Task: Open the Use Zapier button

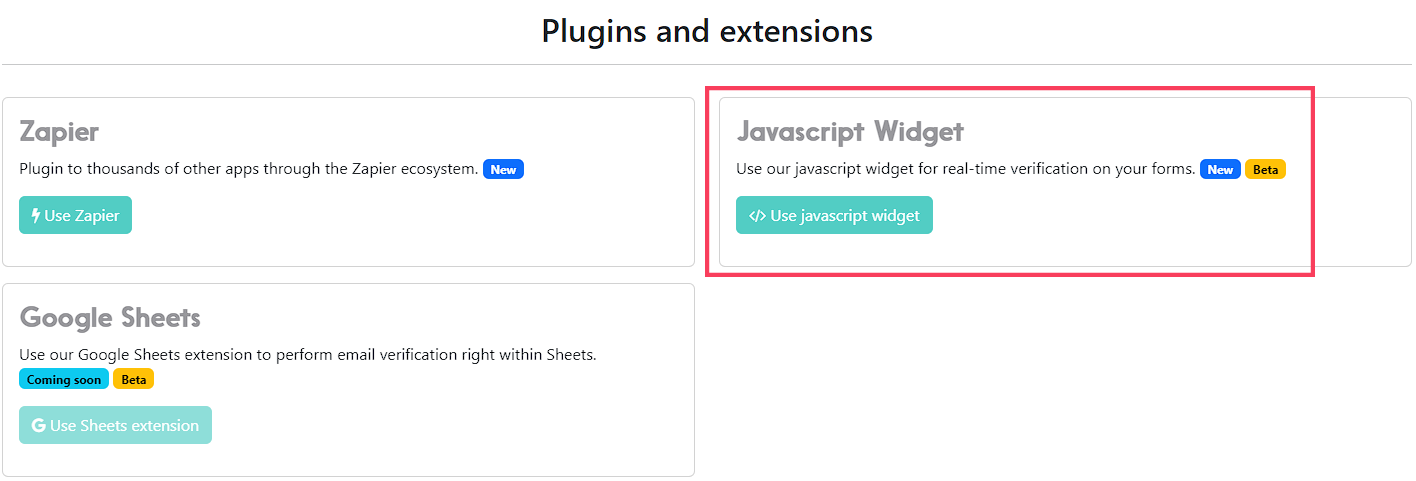Action: [x=75, y=215]
